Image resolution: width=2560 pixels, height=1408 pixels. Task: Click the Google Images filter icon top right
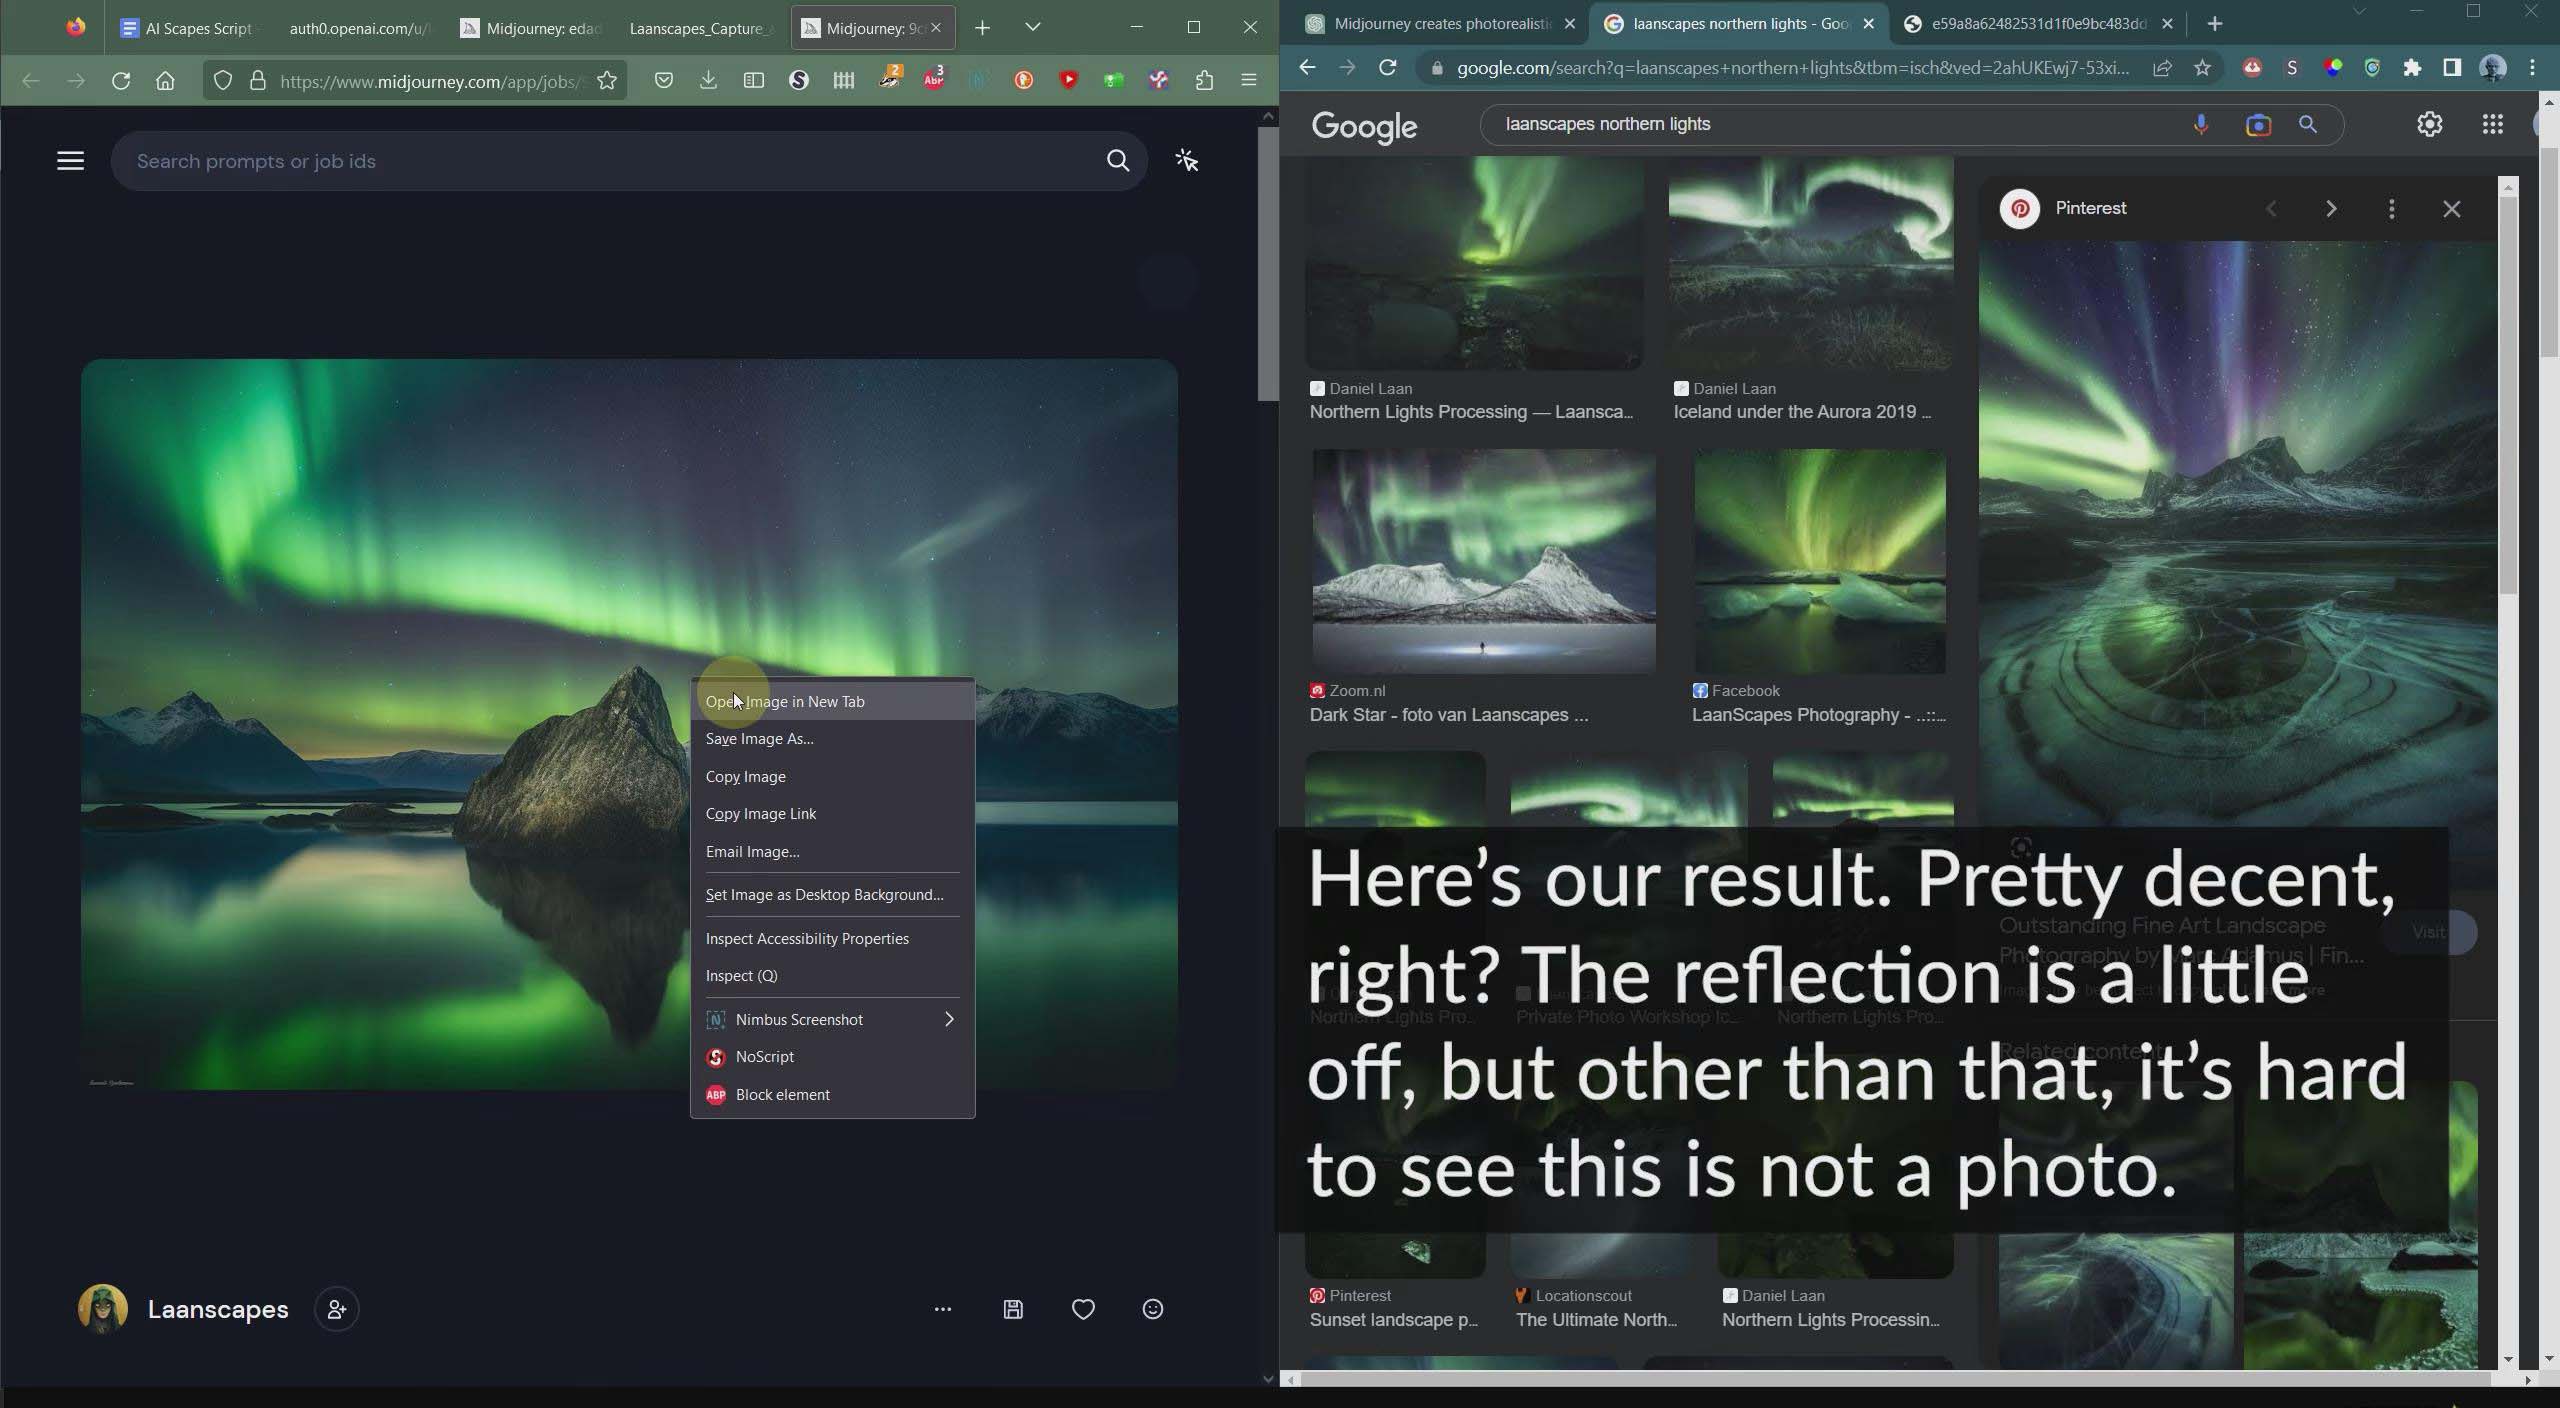(2430, 123)
